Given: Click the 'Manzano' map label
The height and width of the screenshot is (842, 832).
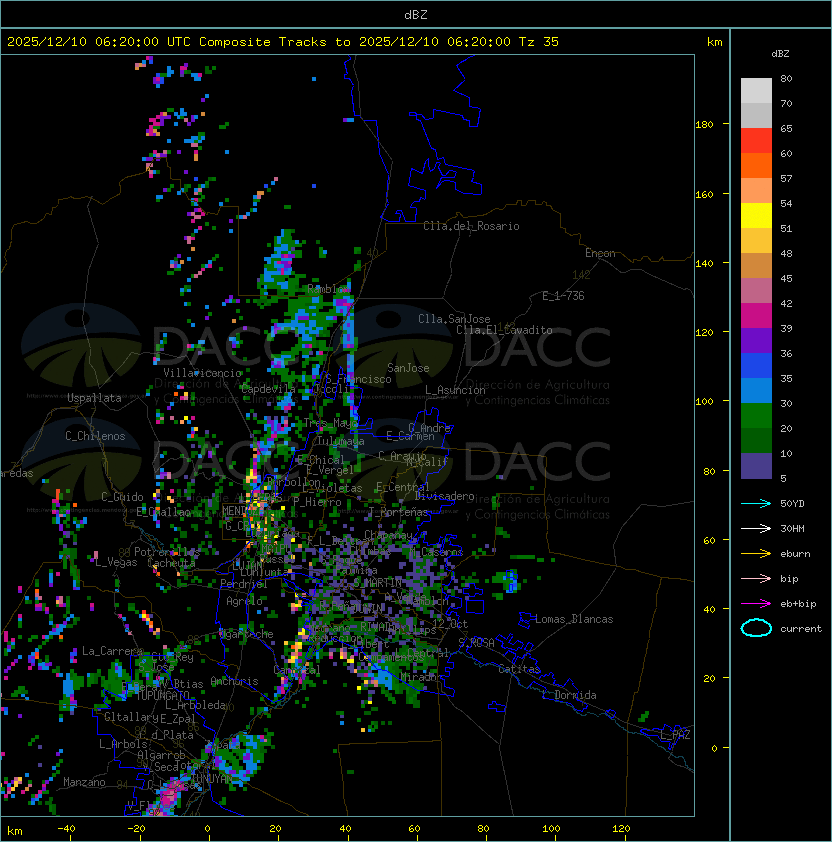Looking at the screenshot, I should tap(84, 782).
